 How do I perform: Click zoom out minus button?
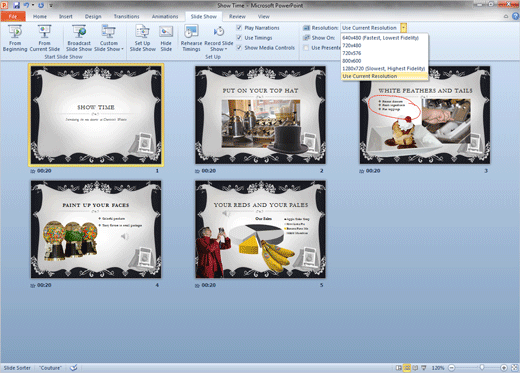tap(452, 368)
